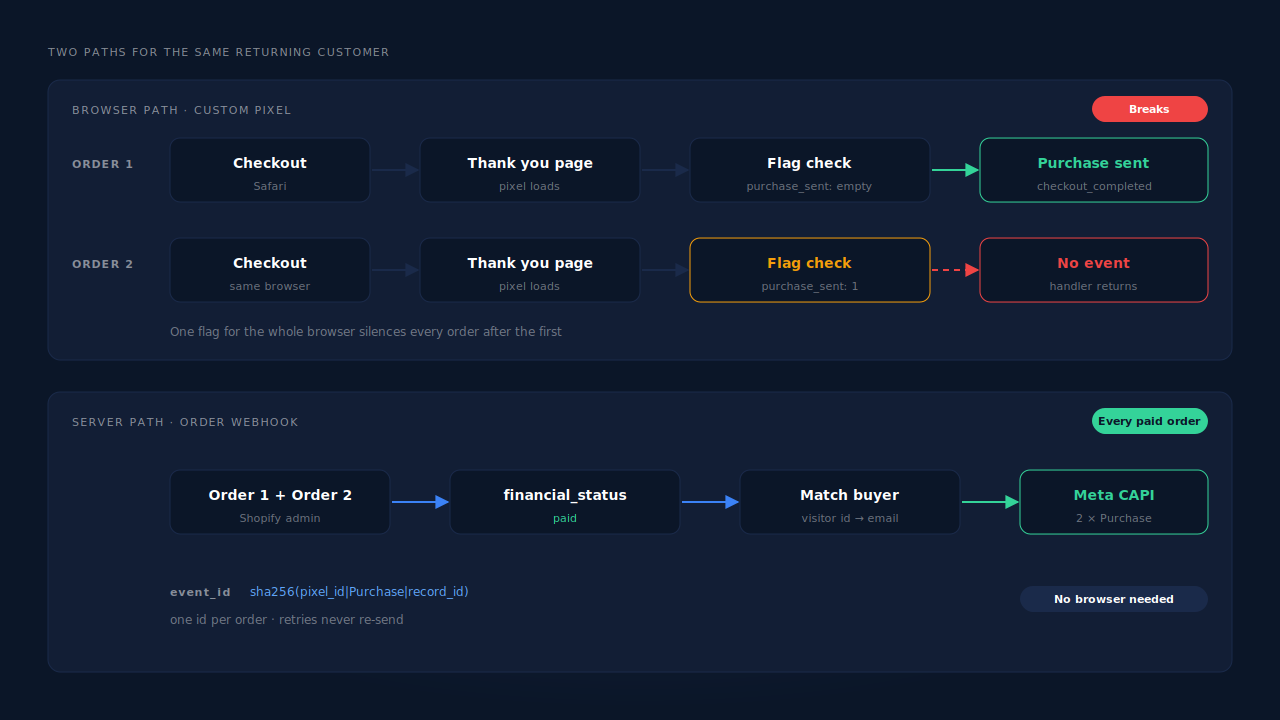Click the one flag for the whole browser note

pyautogui.click(x=366, y=331)
